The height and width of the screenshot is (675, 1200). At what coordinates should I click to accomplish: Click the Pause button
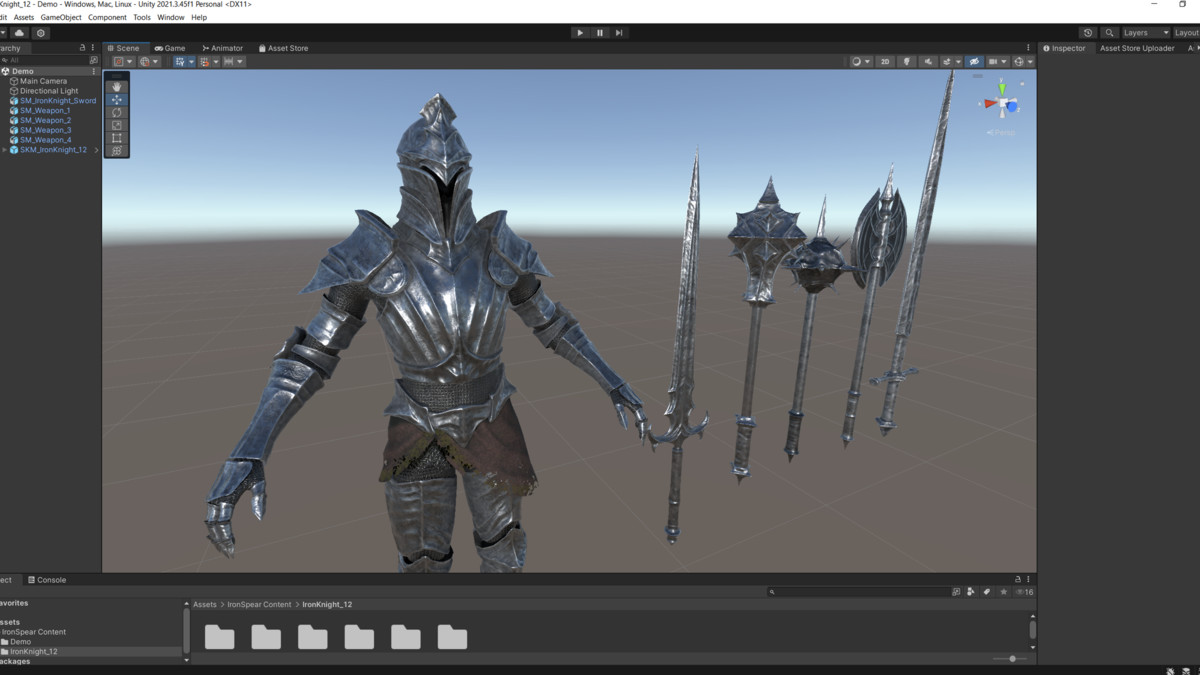tap(600, 33)
